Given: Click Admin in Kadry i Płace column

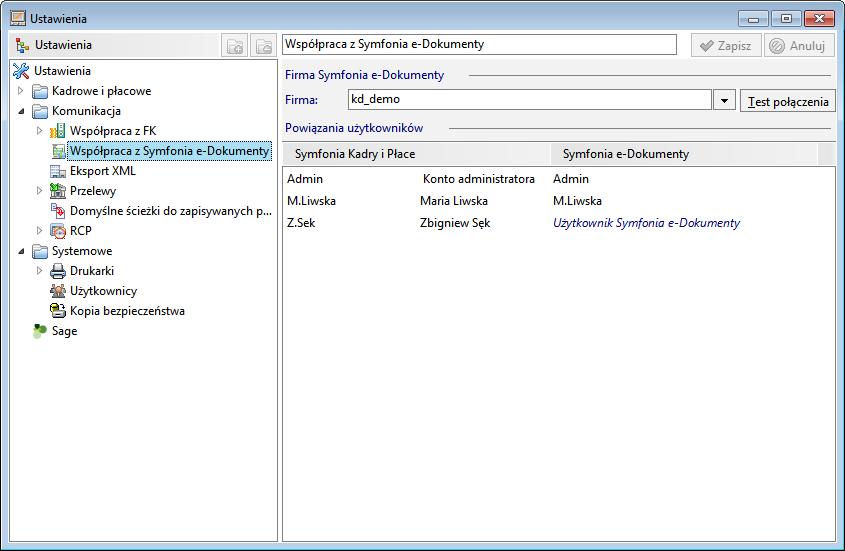Looking at the screenshot, I should [x=305, y=179].
